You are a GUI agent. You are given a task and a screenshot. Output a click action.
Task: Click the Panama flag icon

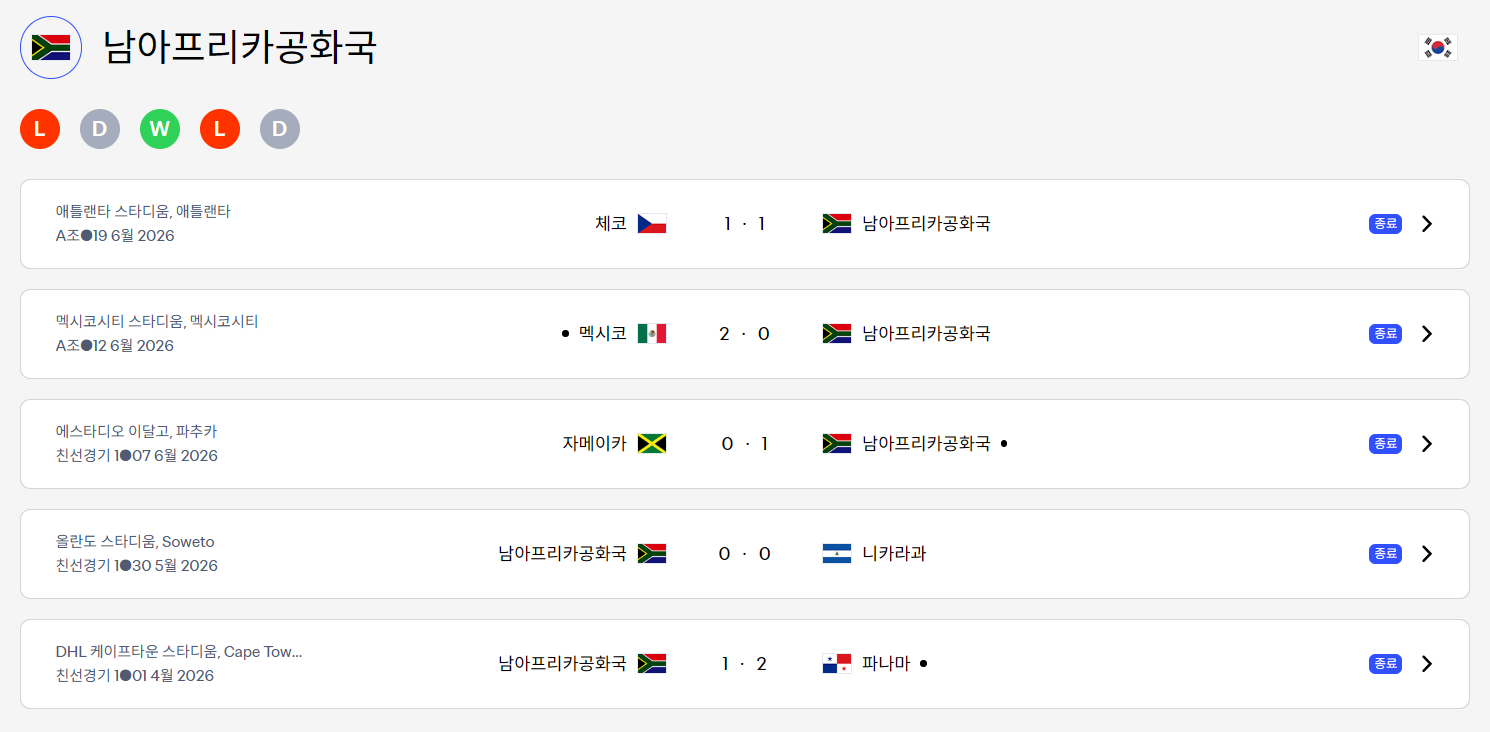(836, 664)
